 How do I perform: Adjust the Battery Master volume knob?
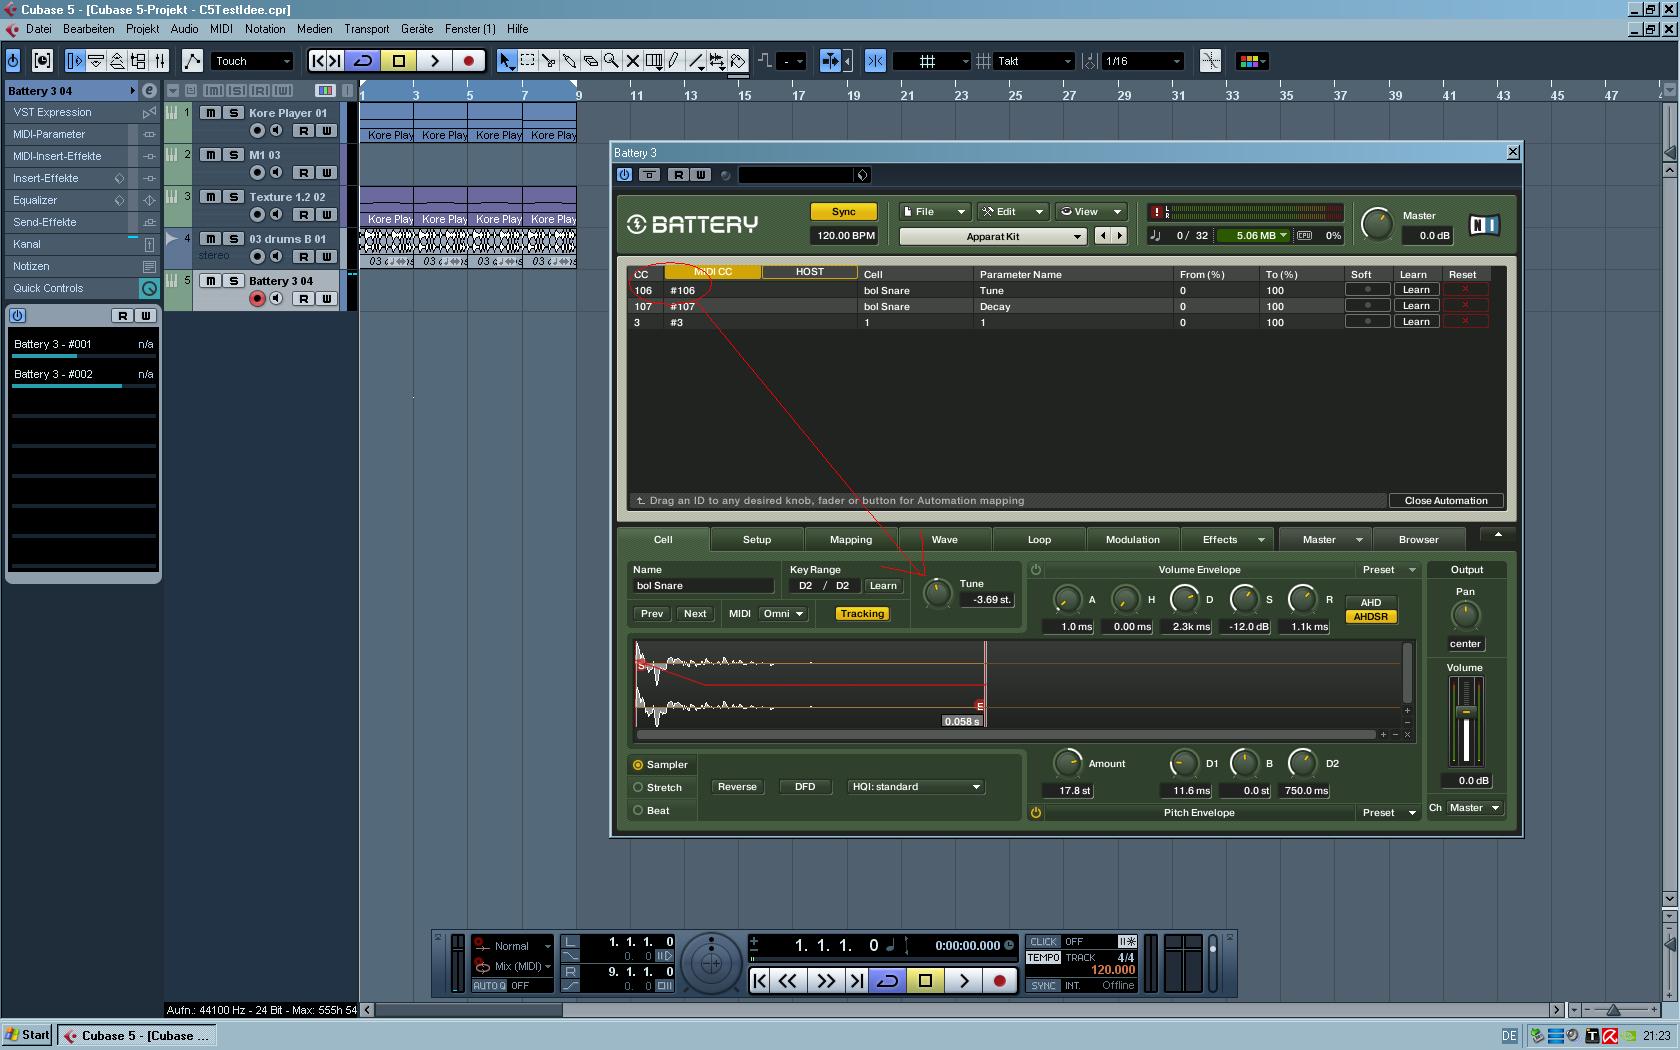click(1377, 224)
